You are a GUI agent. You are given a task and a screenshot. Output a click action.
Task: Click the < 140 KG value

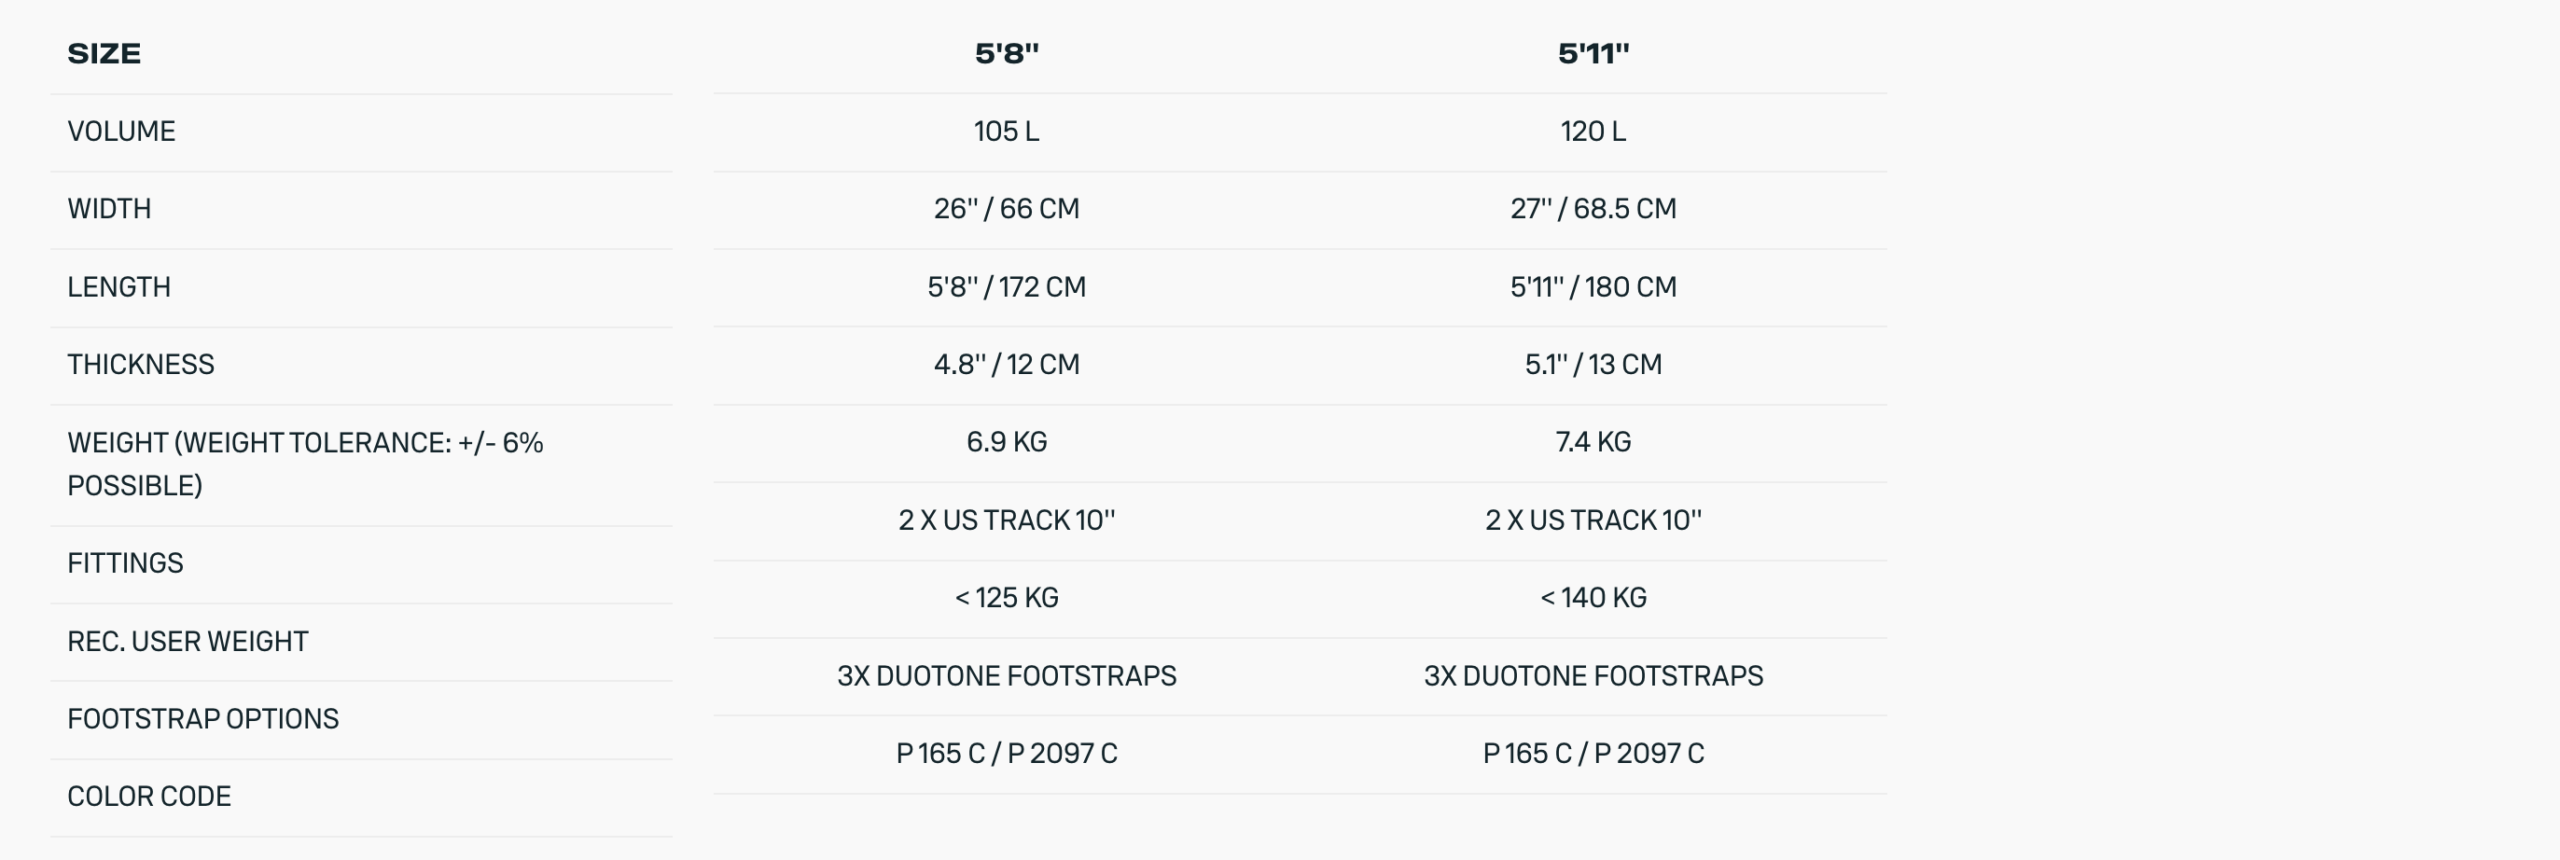point(1593,598)
